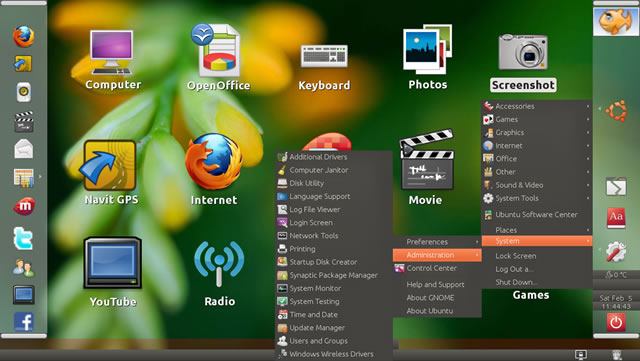Open the Facebook icon in left panel

click(24, 322)
